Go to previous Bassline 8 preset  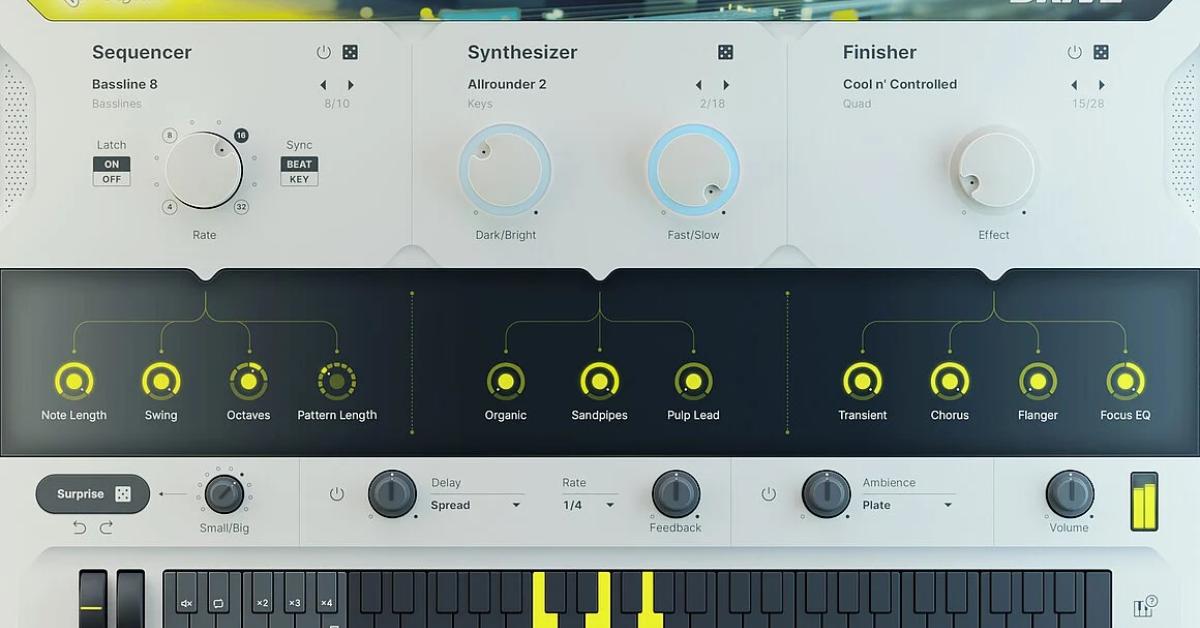coord(323,84)
